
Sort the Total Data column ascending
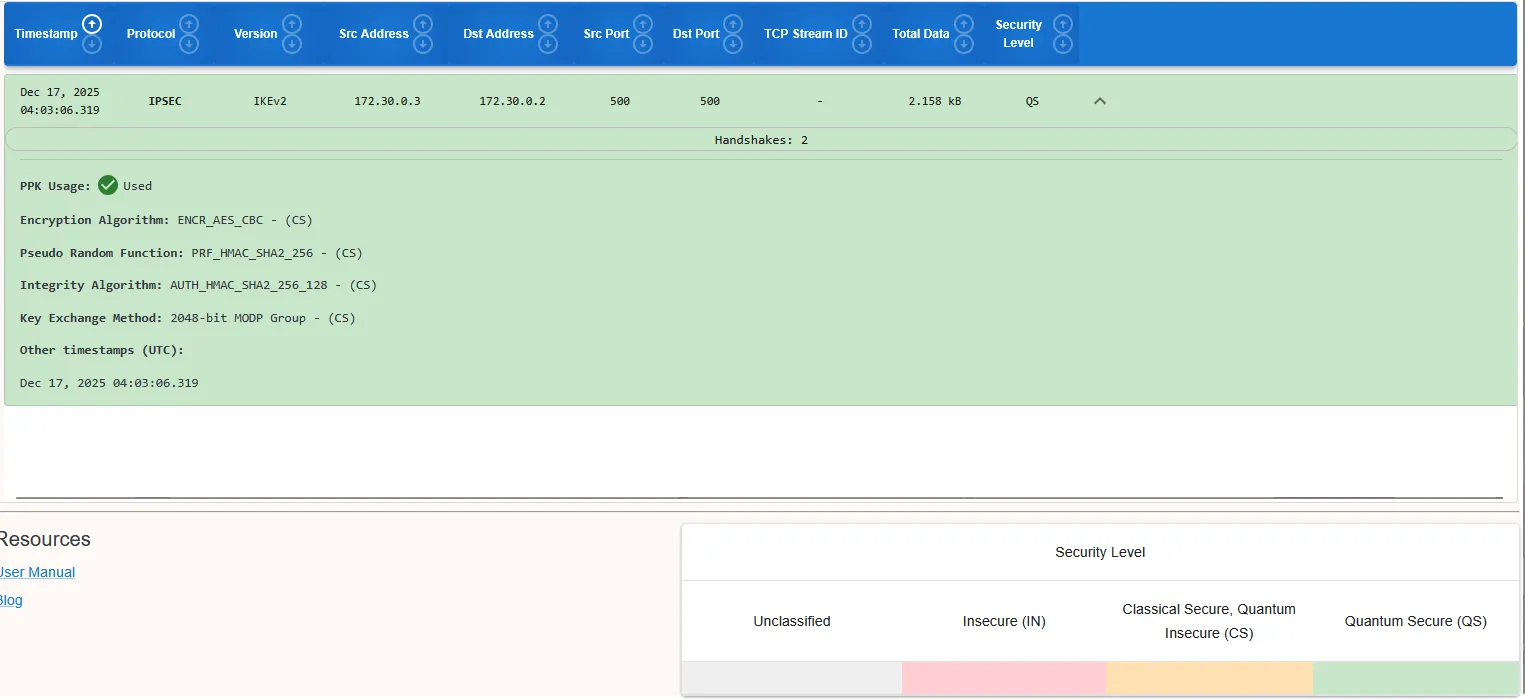[x=963, y=24]
